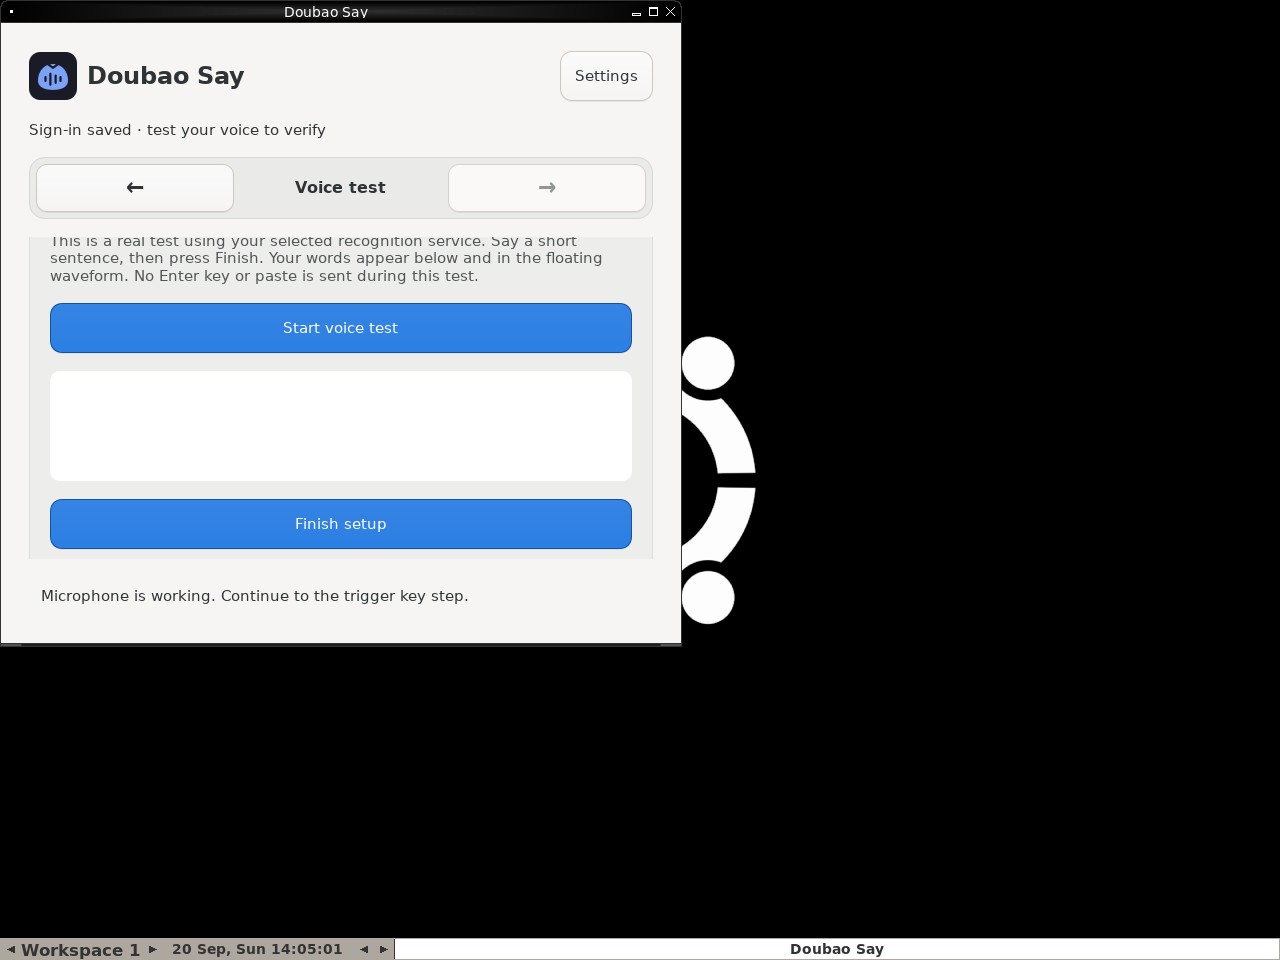Minimize the Doubao Say window
Image resolution: width=1280 pixels, height=960 pixels.
tap(636, 12)
